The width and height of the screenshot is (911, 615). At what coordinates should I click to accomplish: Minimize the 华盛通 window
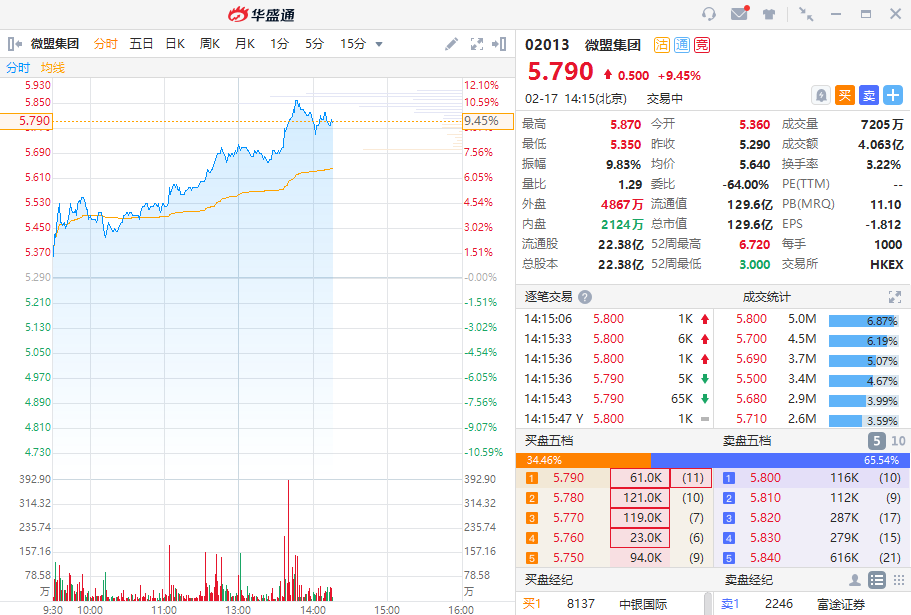coord(836,14)
